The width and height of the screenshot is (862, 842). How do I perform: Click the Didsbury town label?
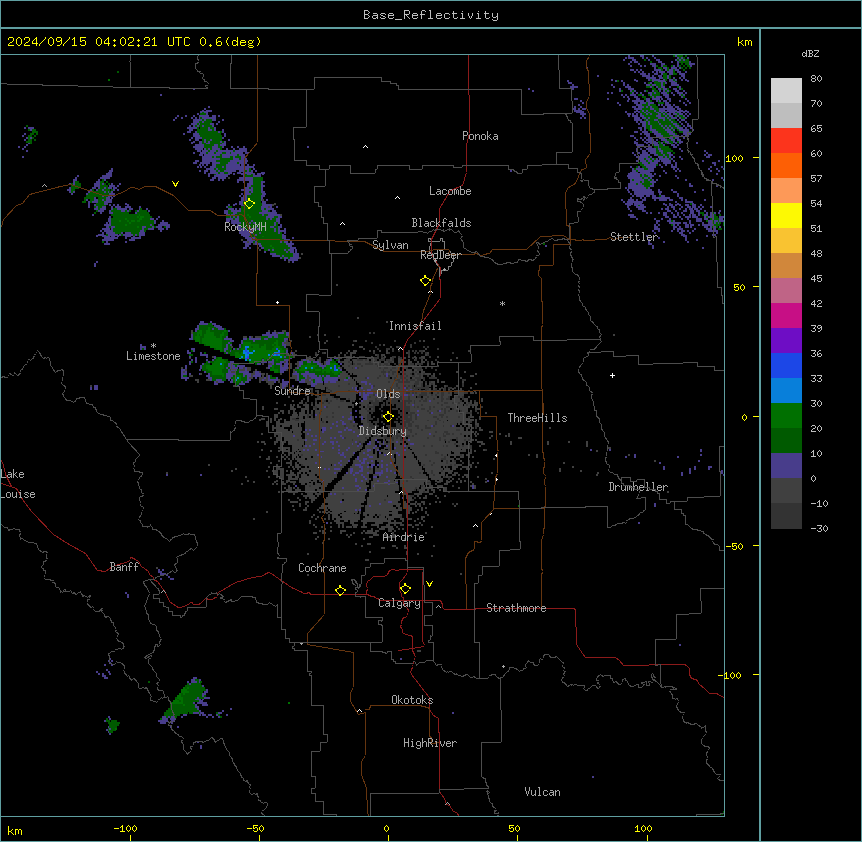(x=383, y=431)
